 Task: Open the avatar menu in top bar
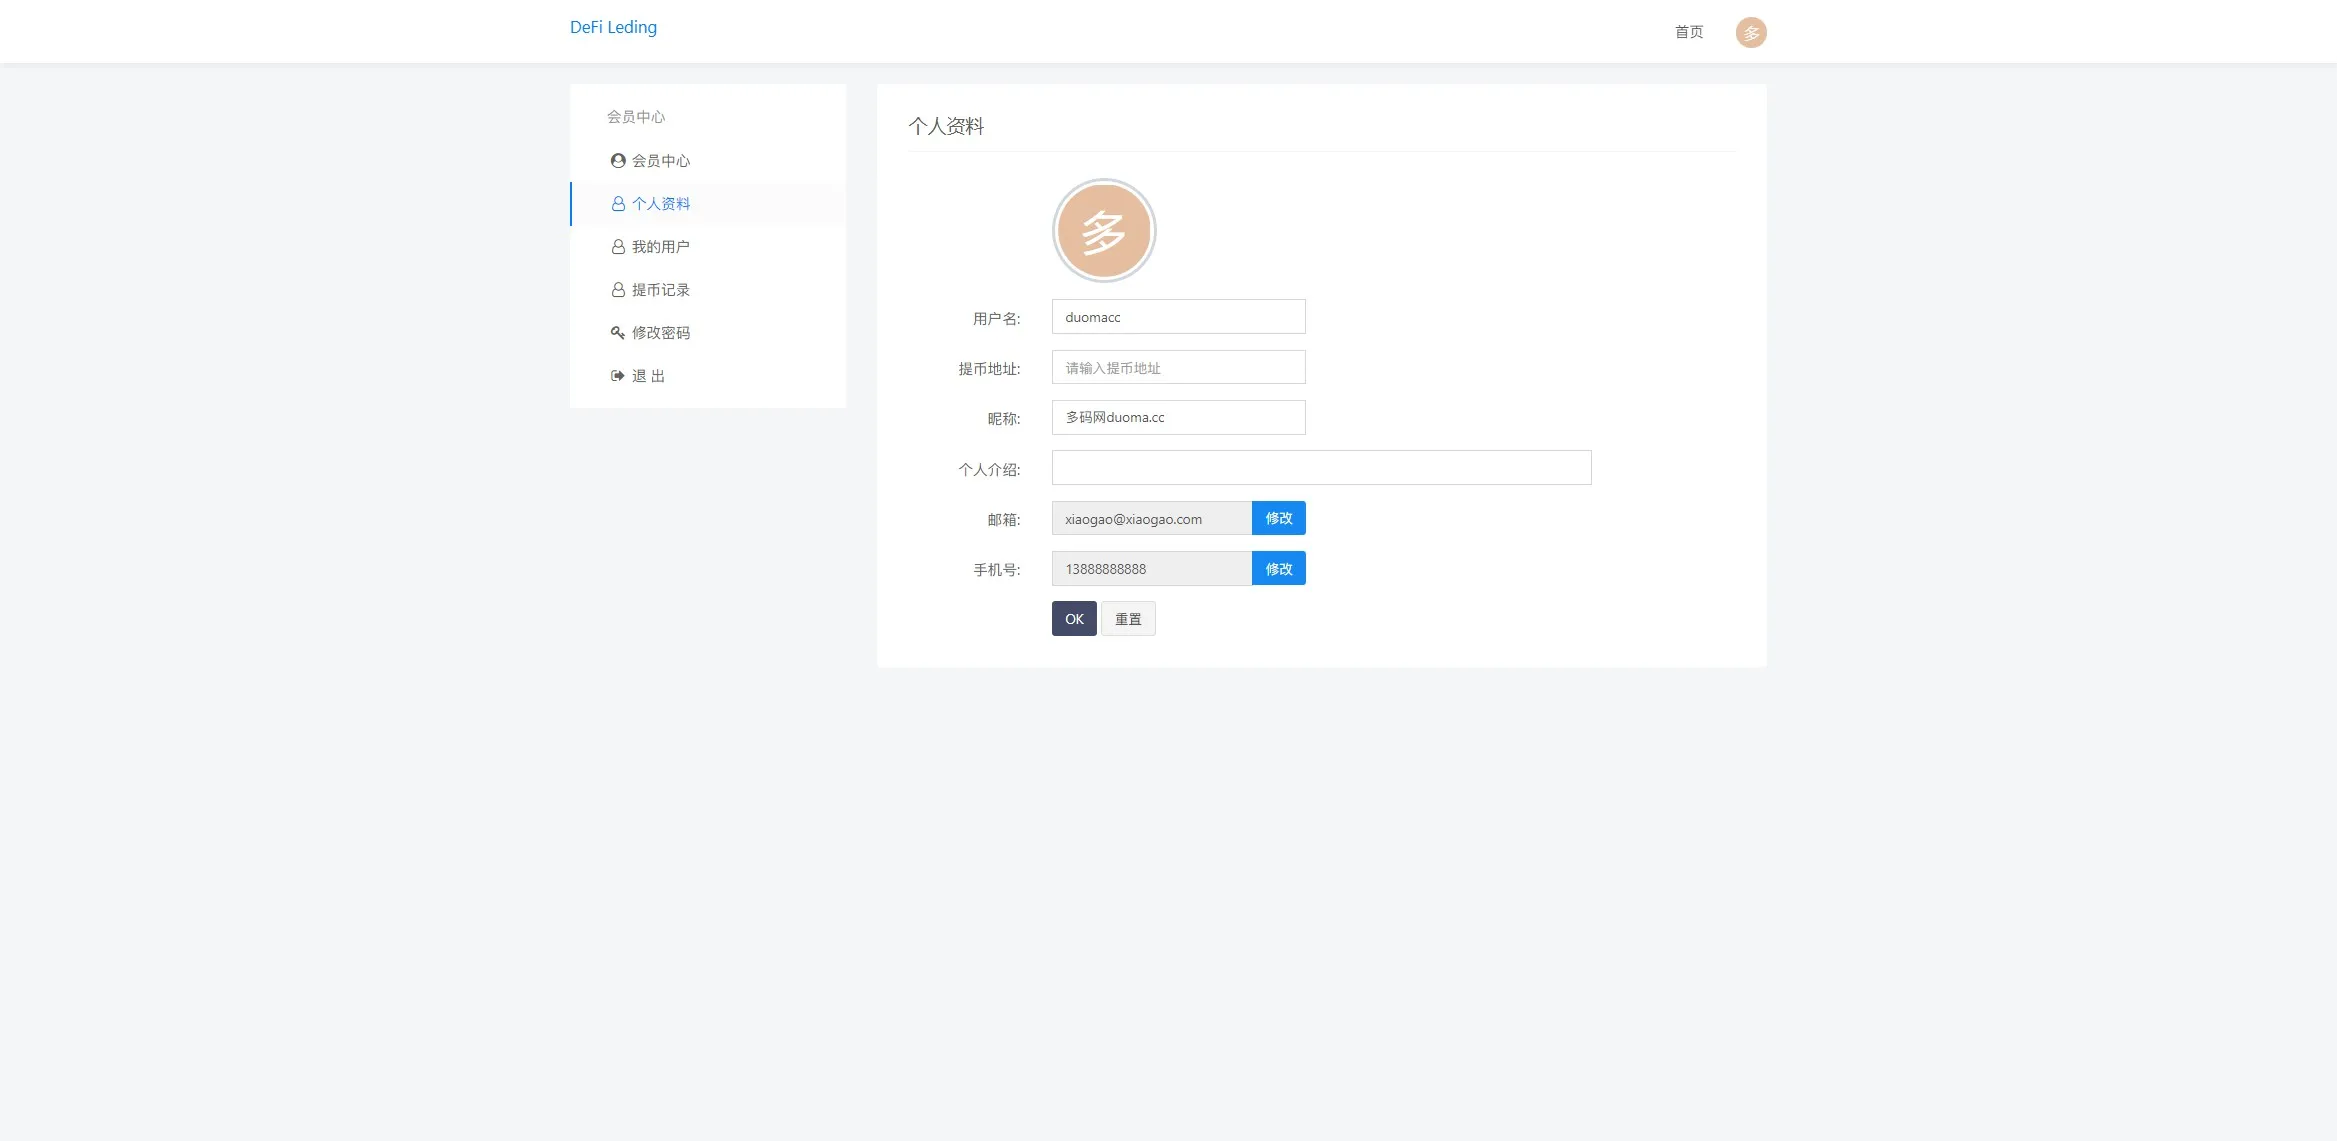[x=1750, y=32]
